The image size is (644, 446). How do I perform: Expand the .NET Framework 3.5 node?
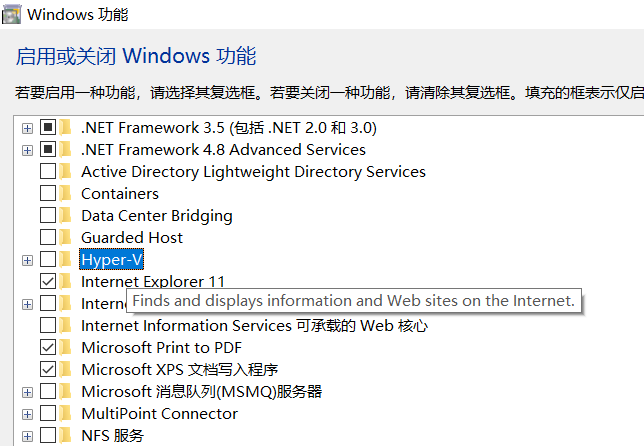coord(27,128)
